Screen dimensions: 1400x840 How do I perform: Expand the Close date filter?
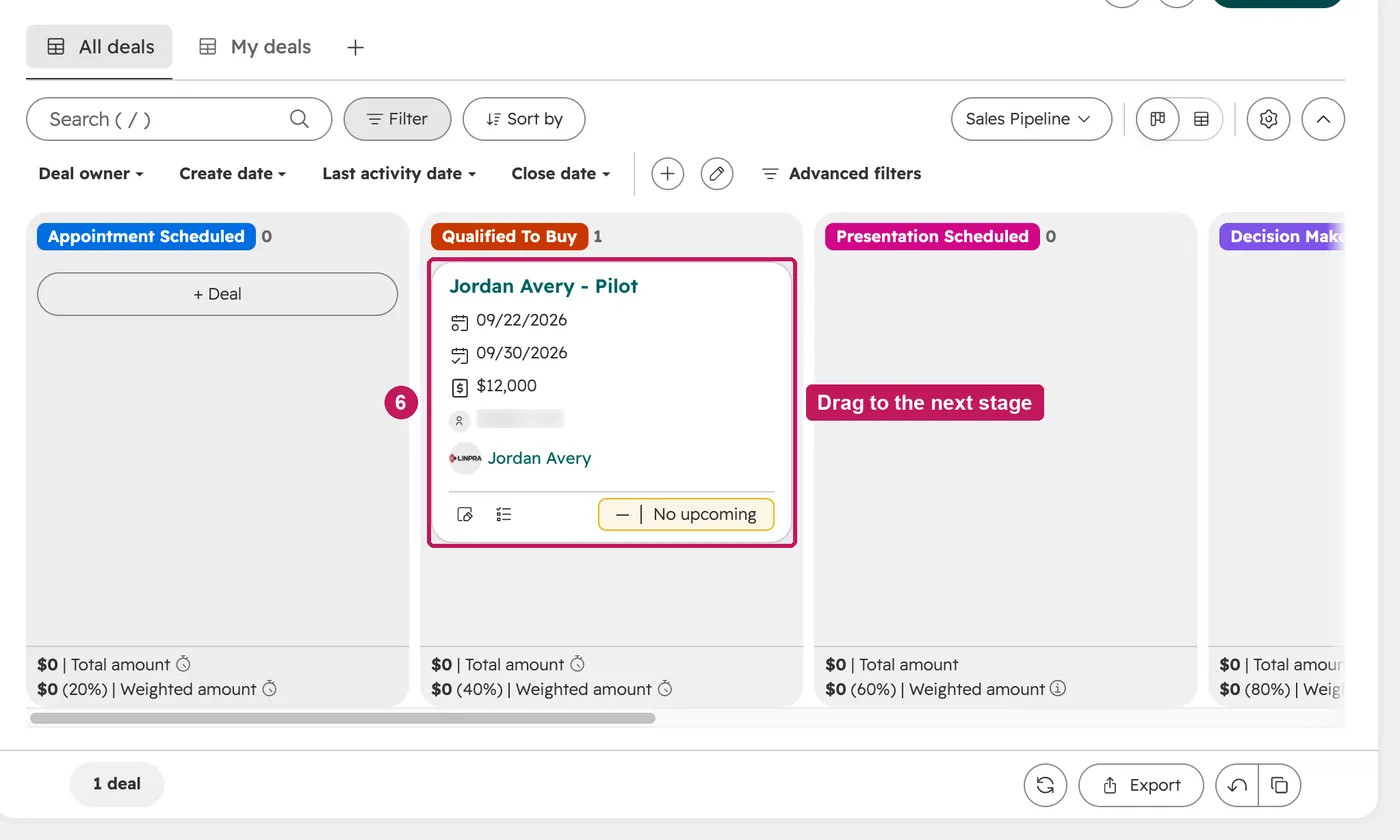[561, 173]
